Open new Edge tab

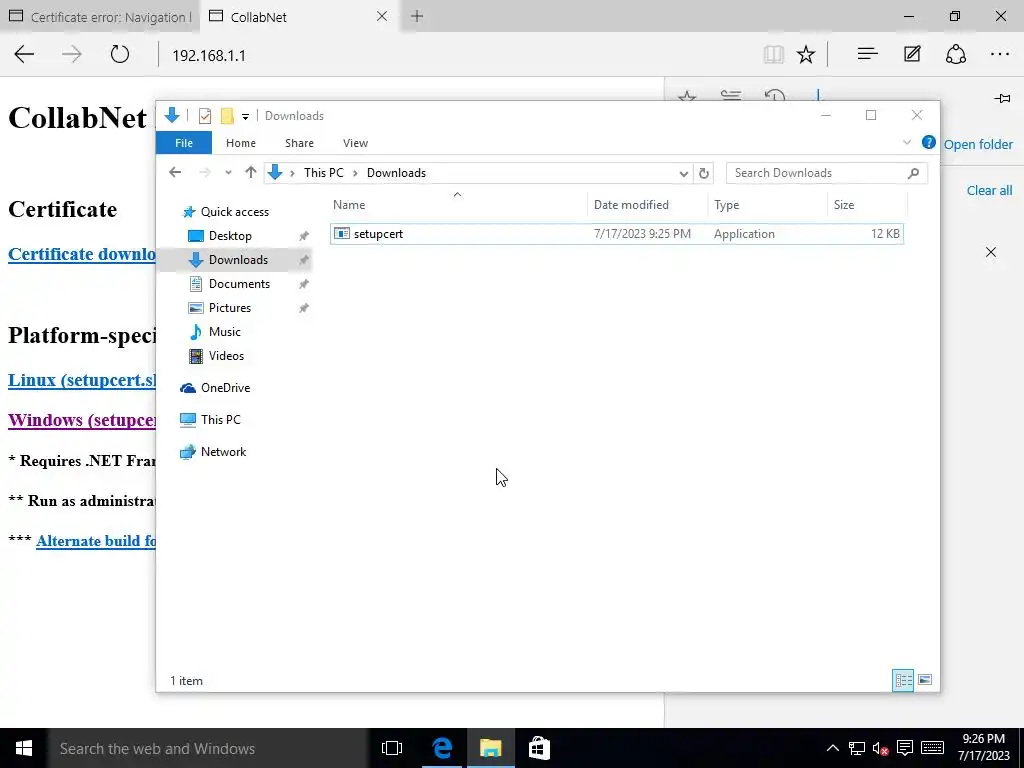click(417, 16)
